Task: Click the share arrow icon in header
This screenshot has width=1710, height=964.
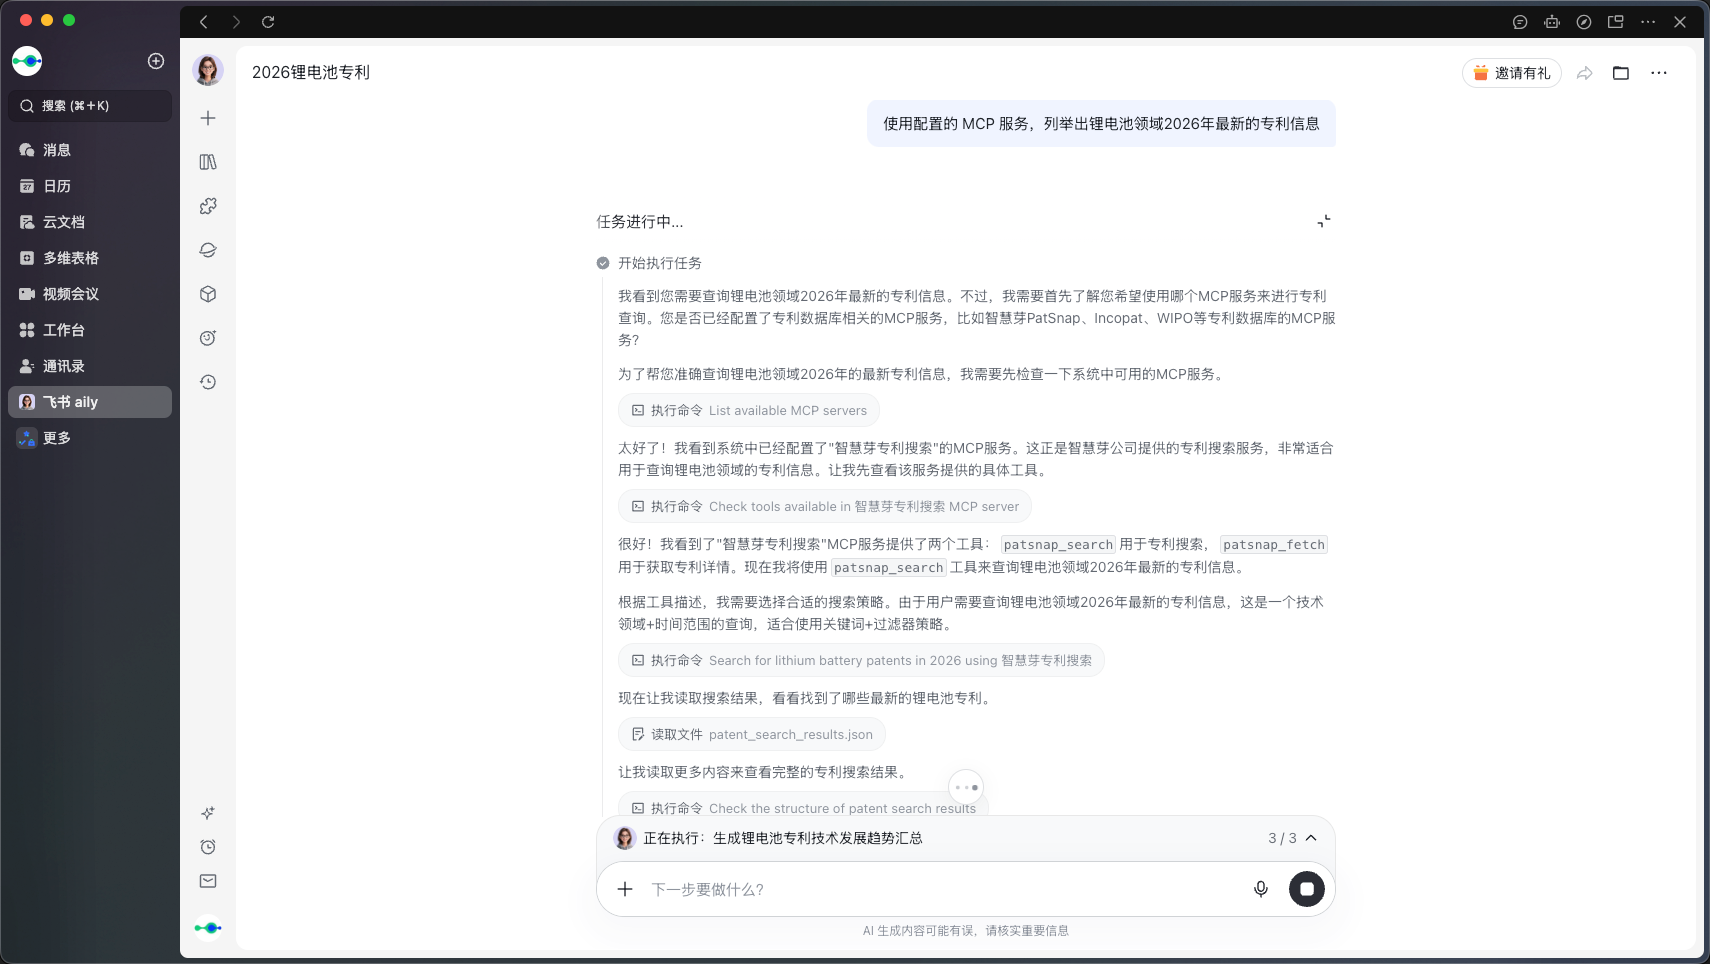Action: tap(1585, 73)
